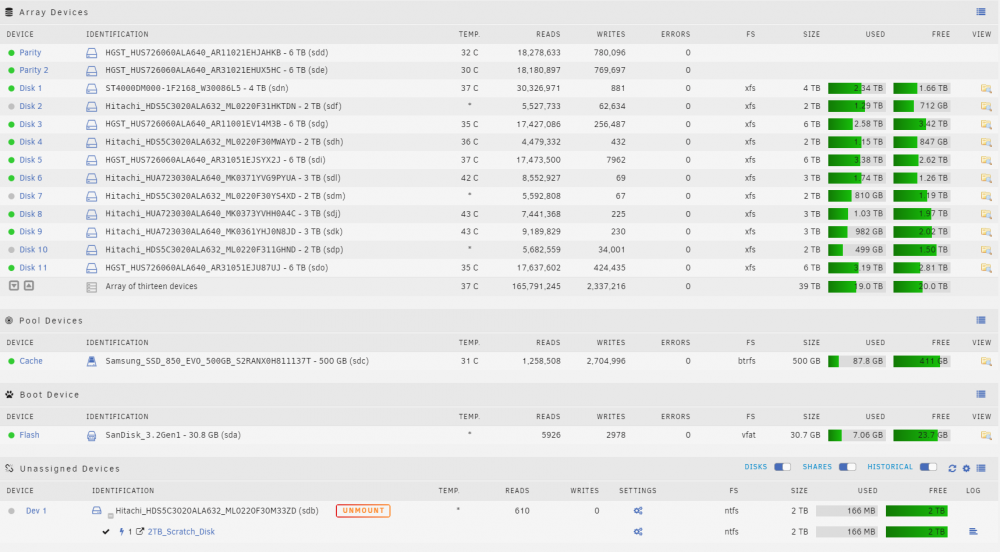Toggle view icon in Array Devices header

pyautogui.click(x=981, y=12)
